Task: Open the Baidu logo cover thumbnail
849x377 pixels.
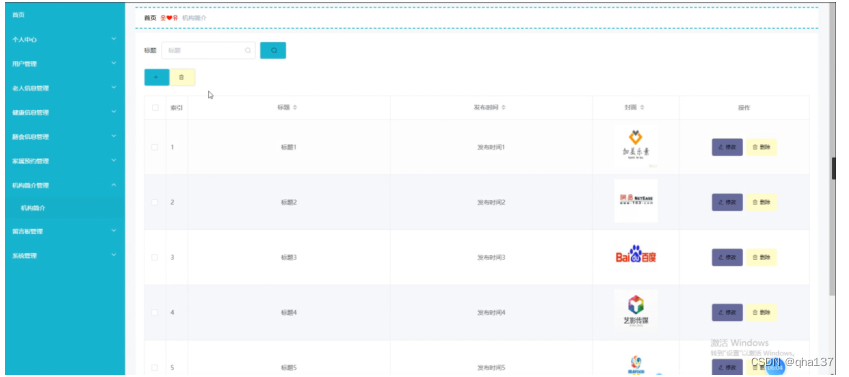Action: (x=636, y=256)
